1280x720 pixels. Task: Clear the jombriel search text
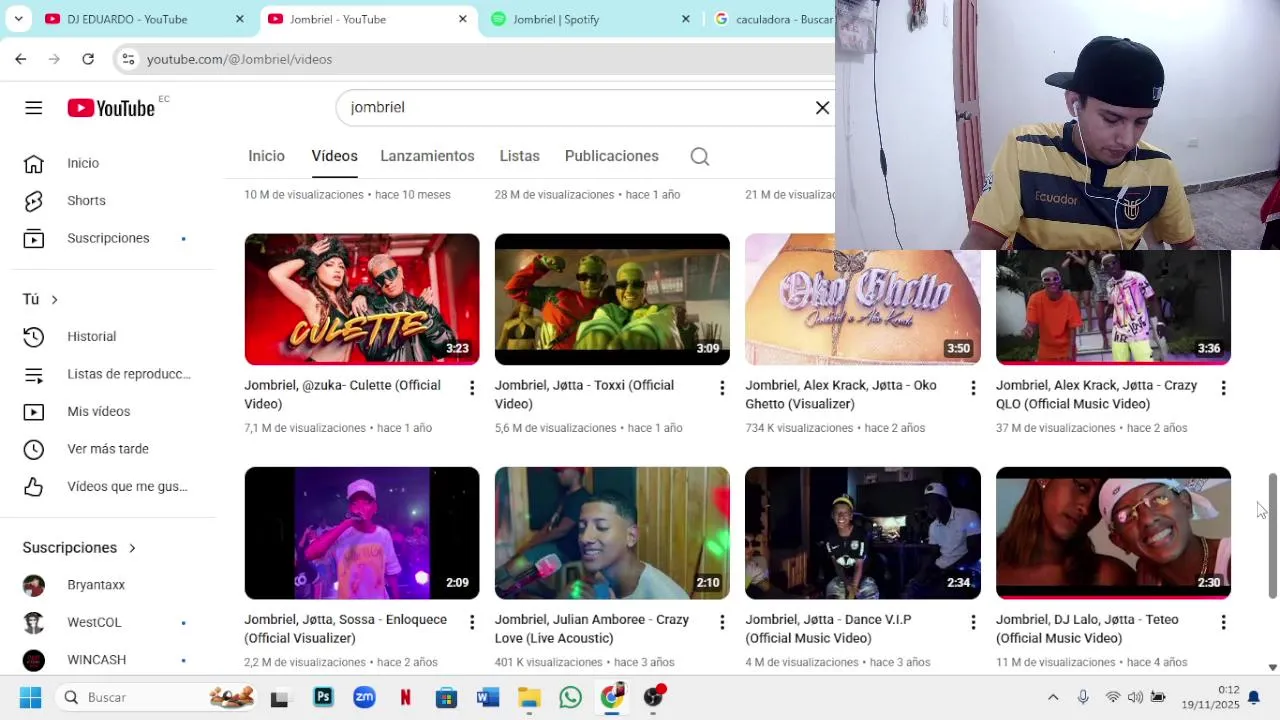pos(822,107)
